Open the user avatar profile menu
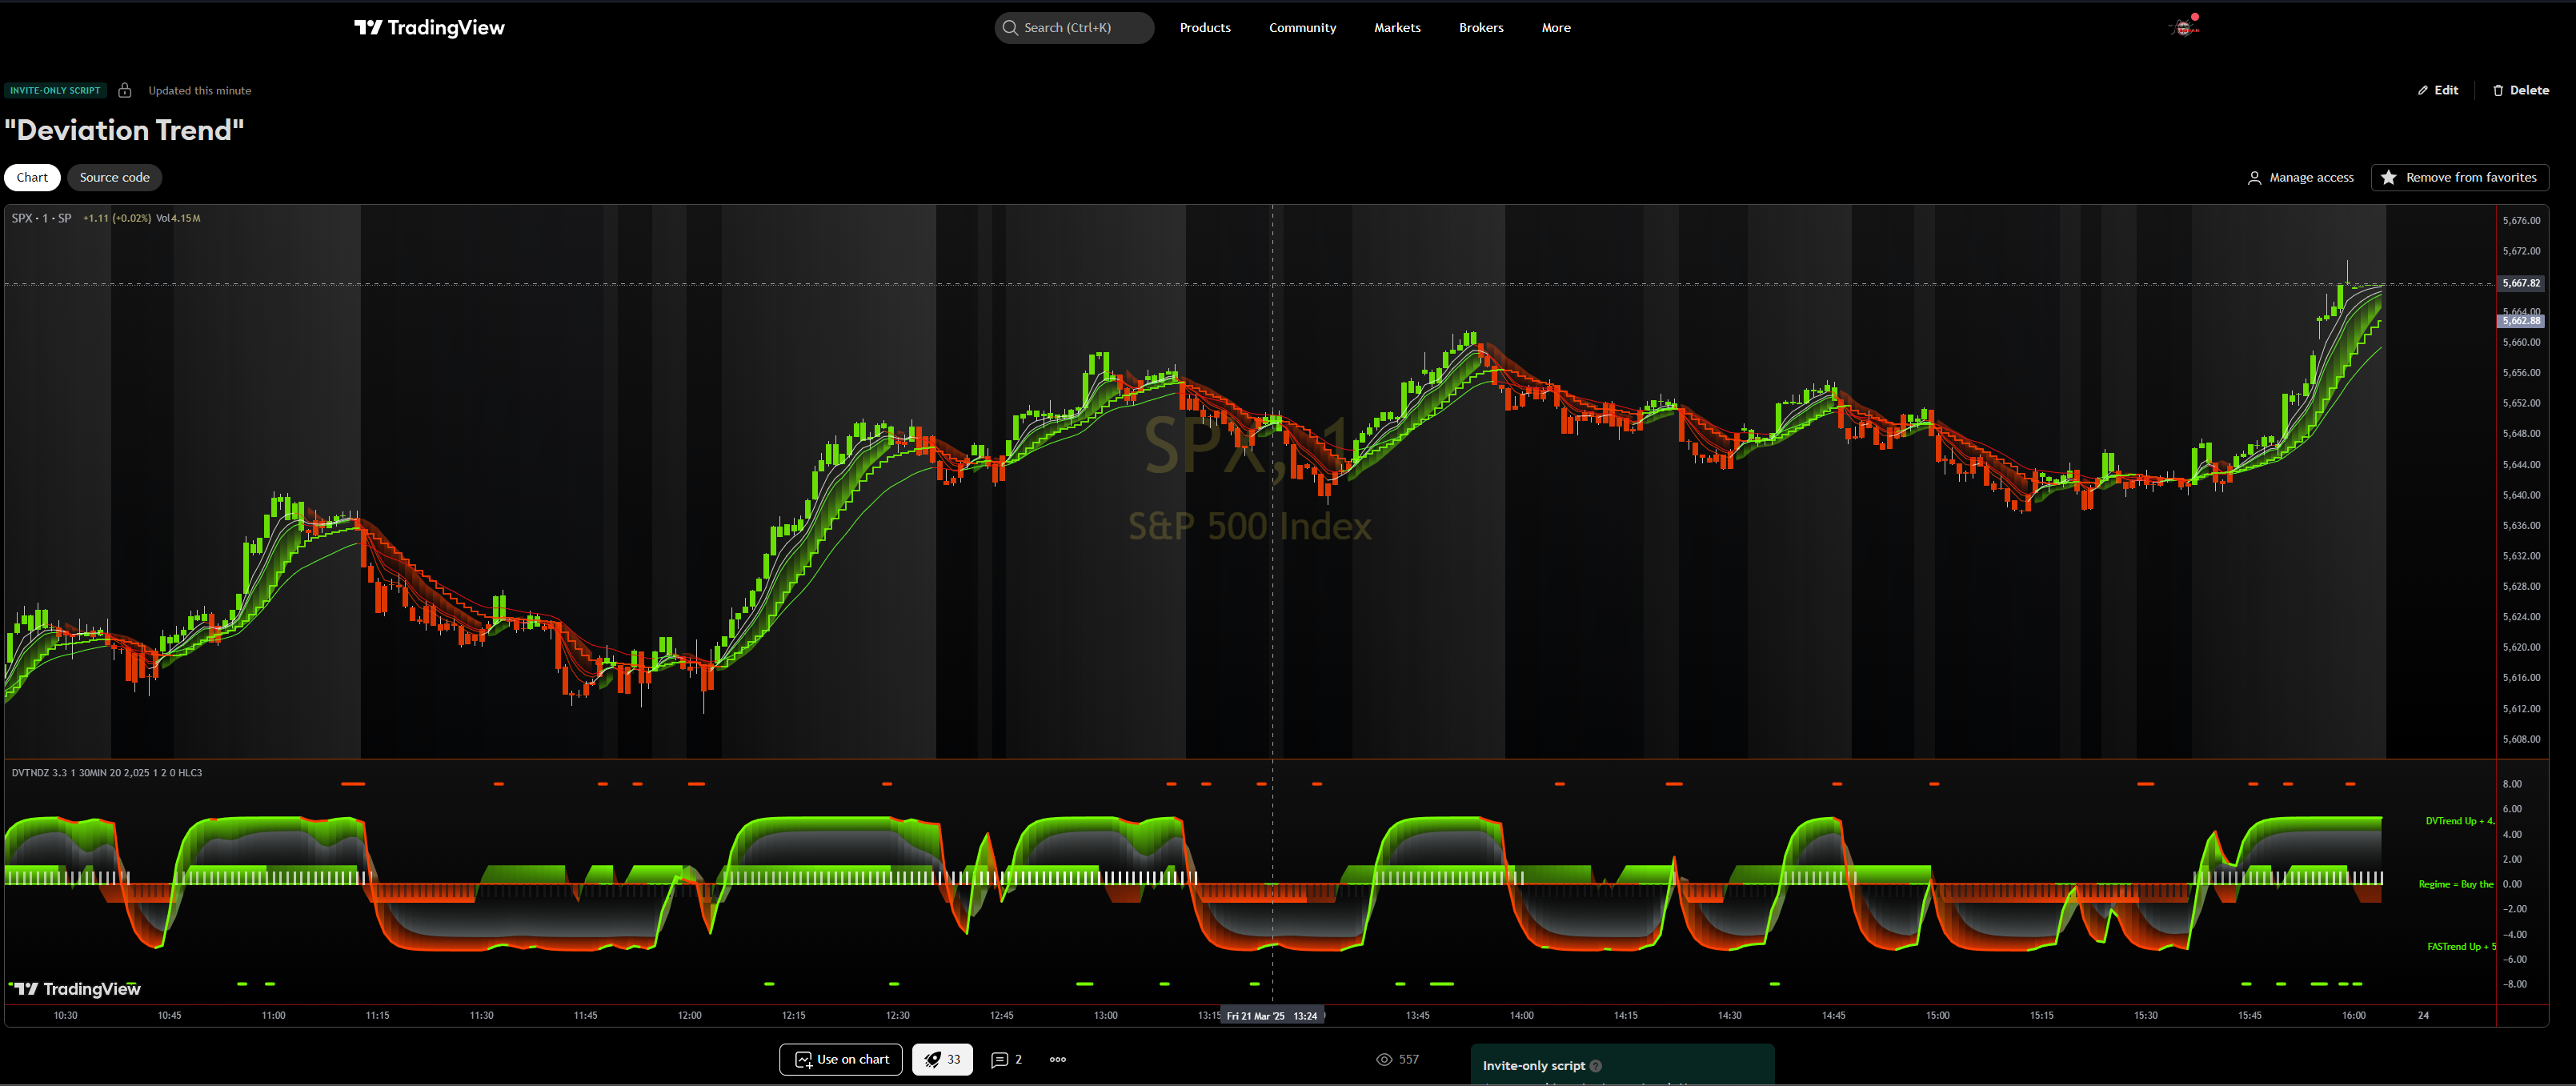 [x=2184, y=27]
